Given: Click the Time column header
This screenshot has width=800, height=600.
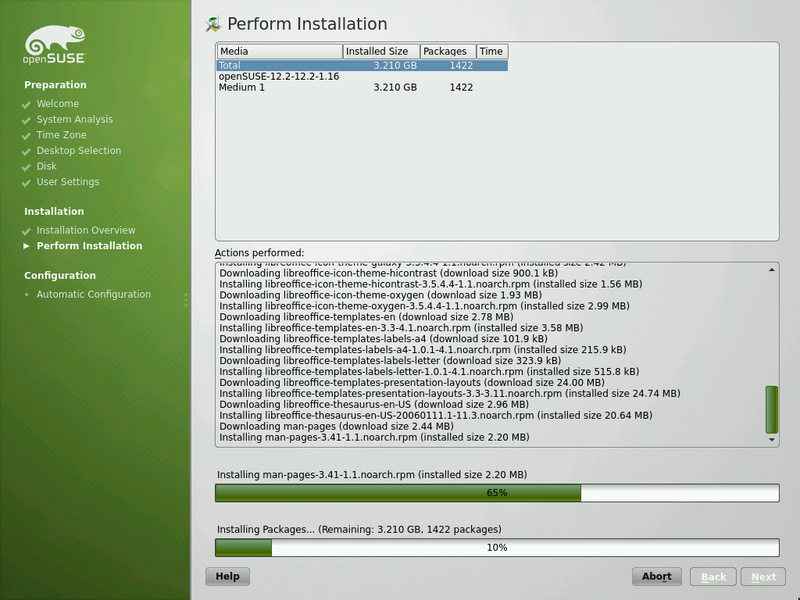Looking at the screenshot, I should coord(492,52).
